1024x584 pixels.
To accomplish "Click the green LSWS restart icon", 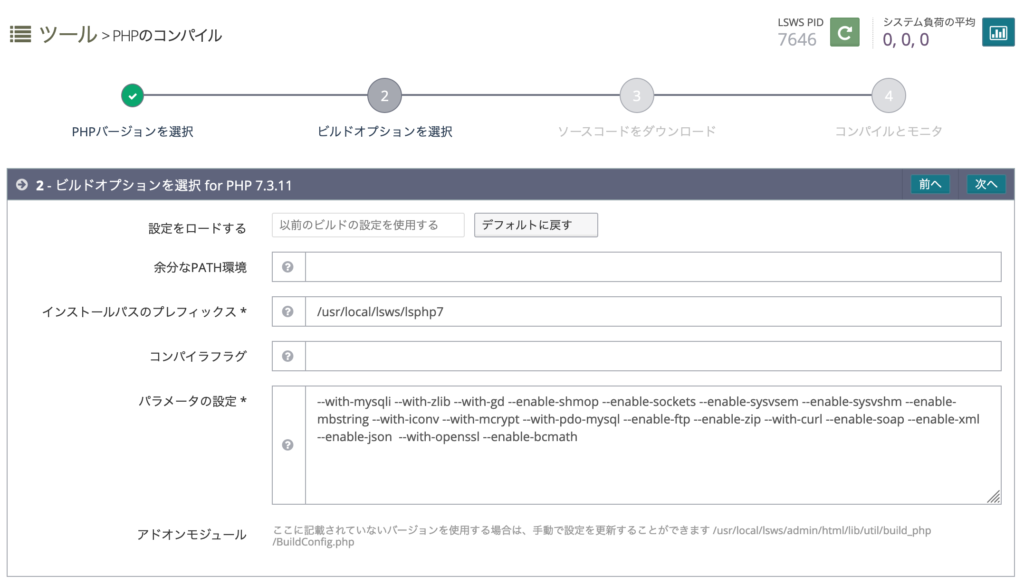I will click(x=845, y=32).
